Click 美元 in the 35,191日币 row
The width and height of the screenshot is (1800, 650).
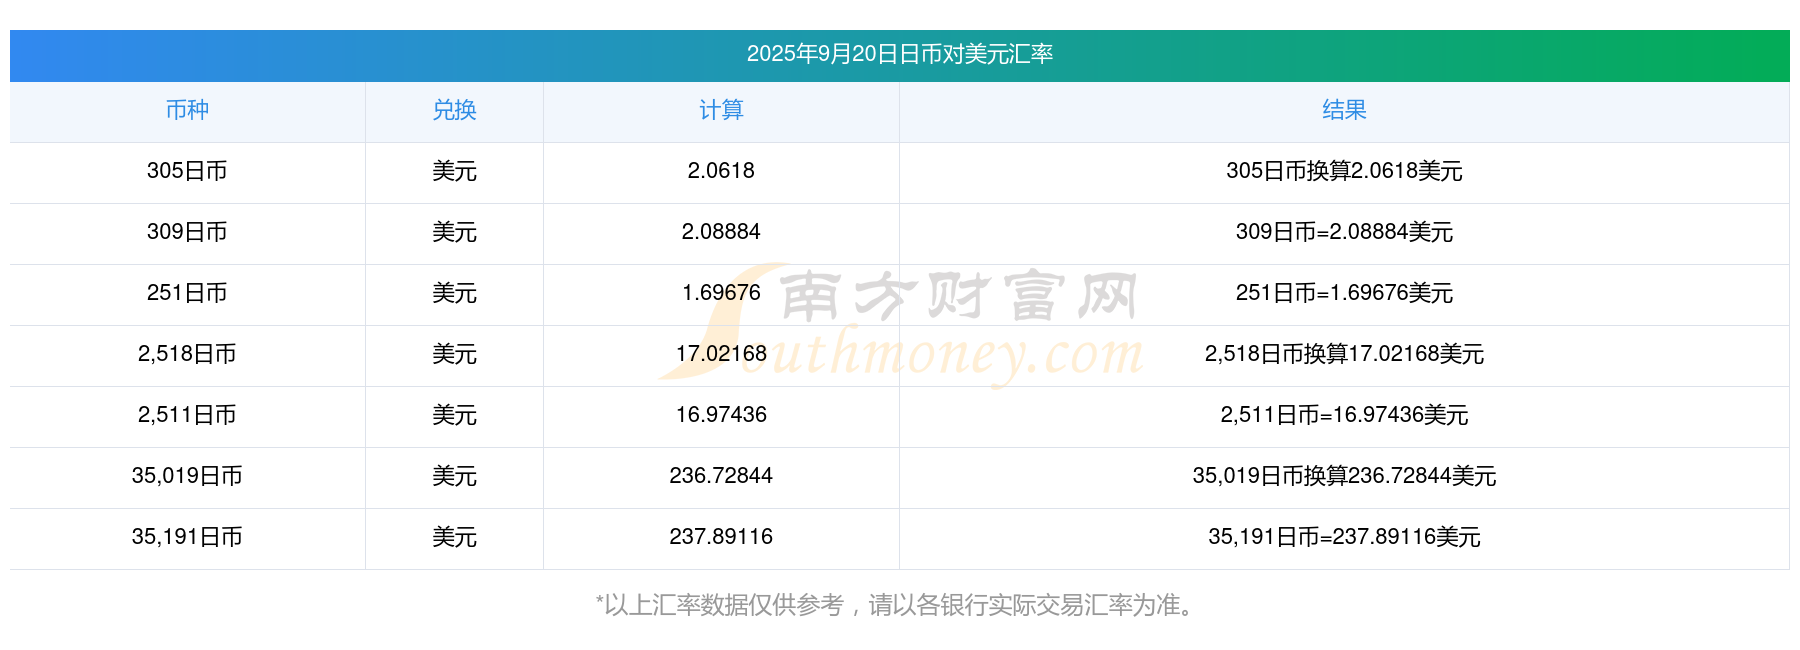pos(454,537)
